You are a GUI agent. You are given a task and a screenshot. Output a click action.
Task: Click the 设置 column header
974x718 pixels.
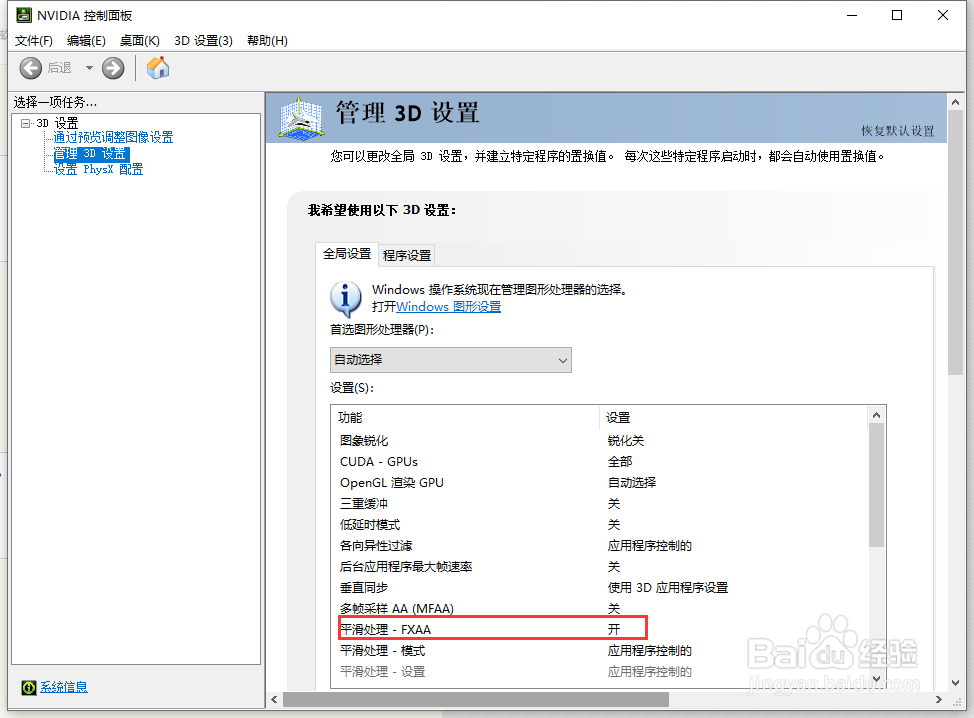(733, 418)
